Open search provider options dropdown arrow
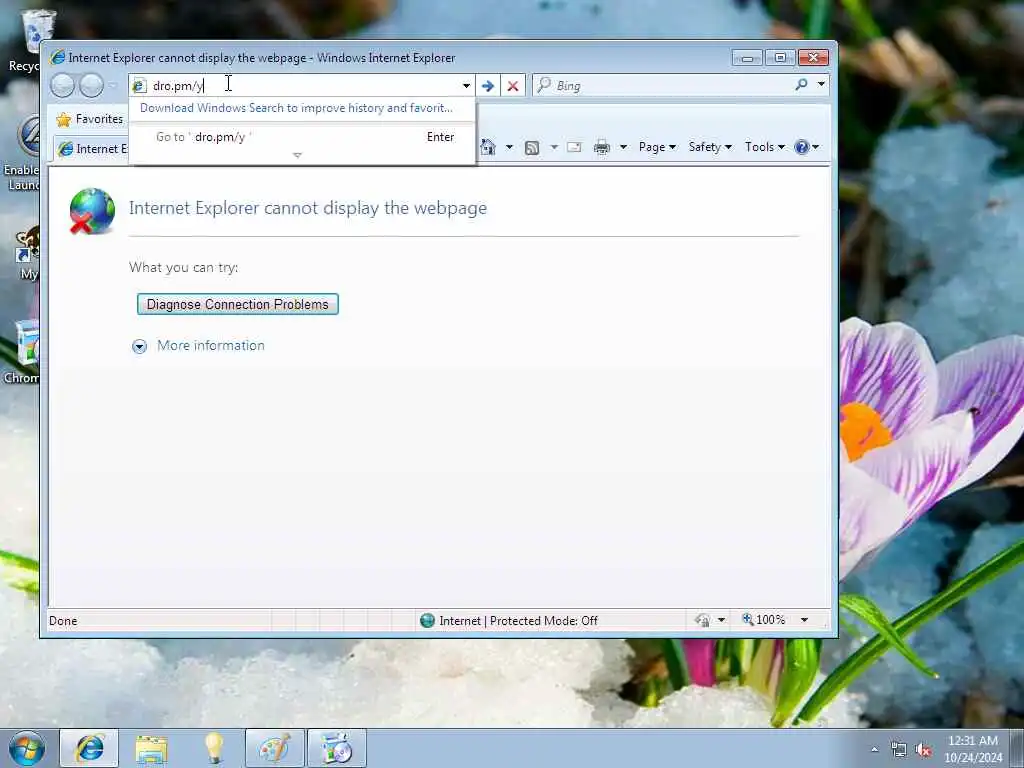Viewport: 1024px width, 768px height. tap(821, 85)
